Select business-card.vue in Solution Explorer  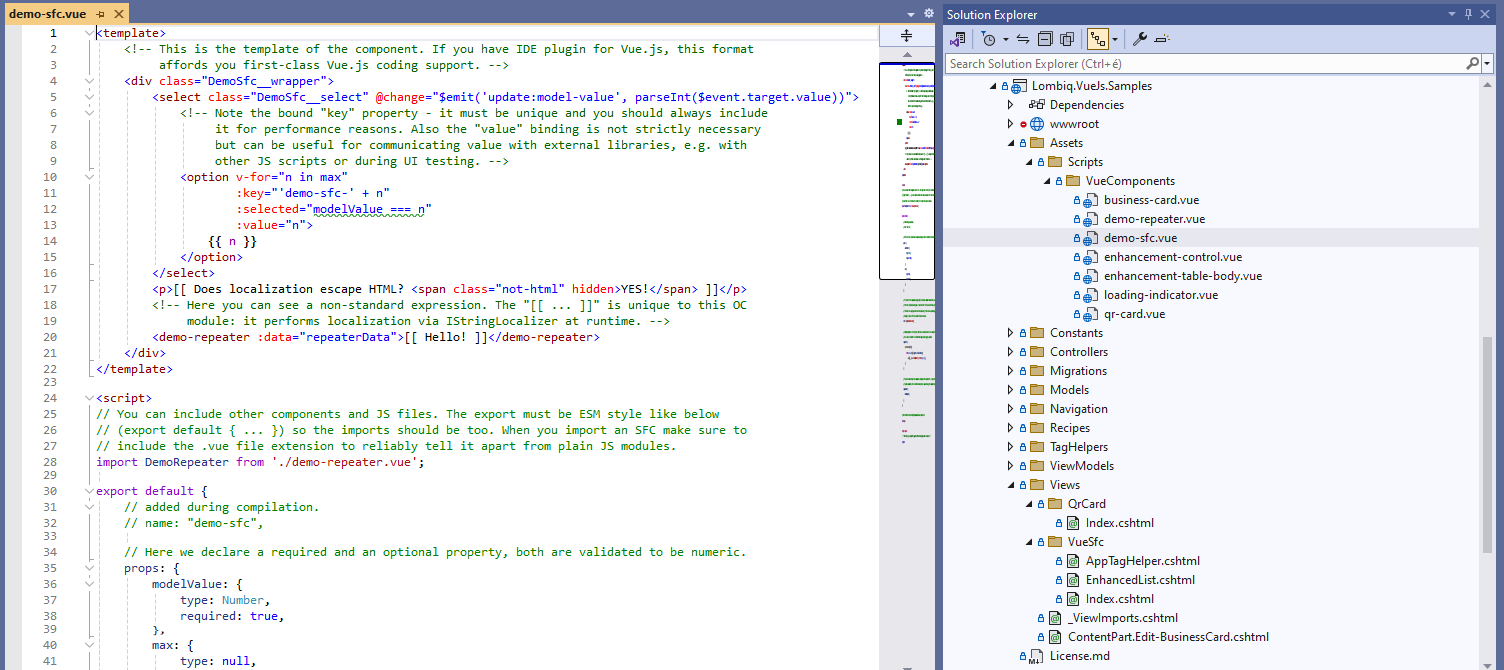coord(1151,200)
